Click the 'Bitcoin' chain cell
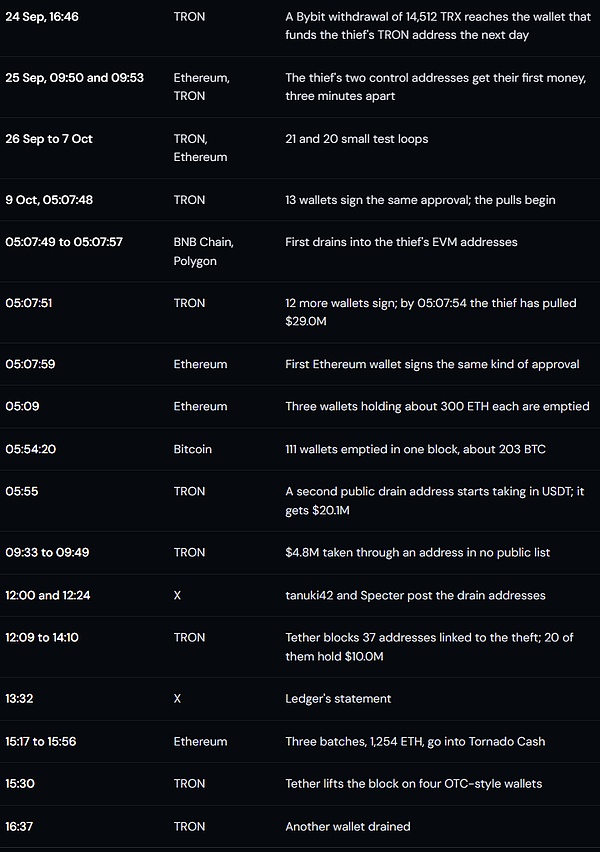Image resolution: width=600 pixels, height=852 pixels. tap(192, 449)
